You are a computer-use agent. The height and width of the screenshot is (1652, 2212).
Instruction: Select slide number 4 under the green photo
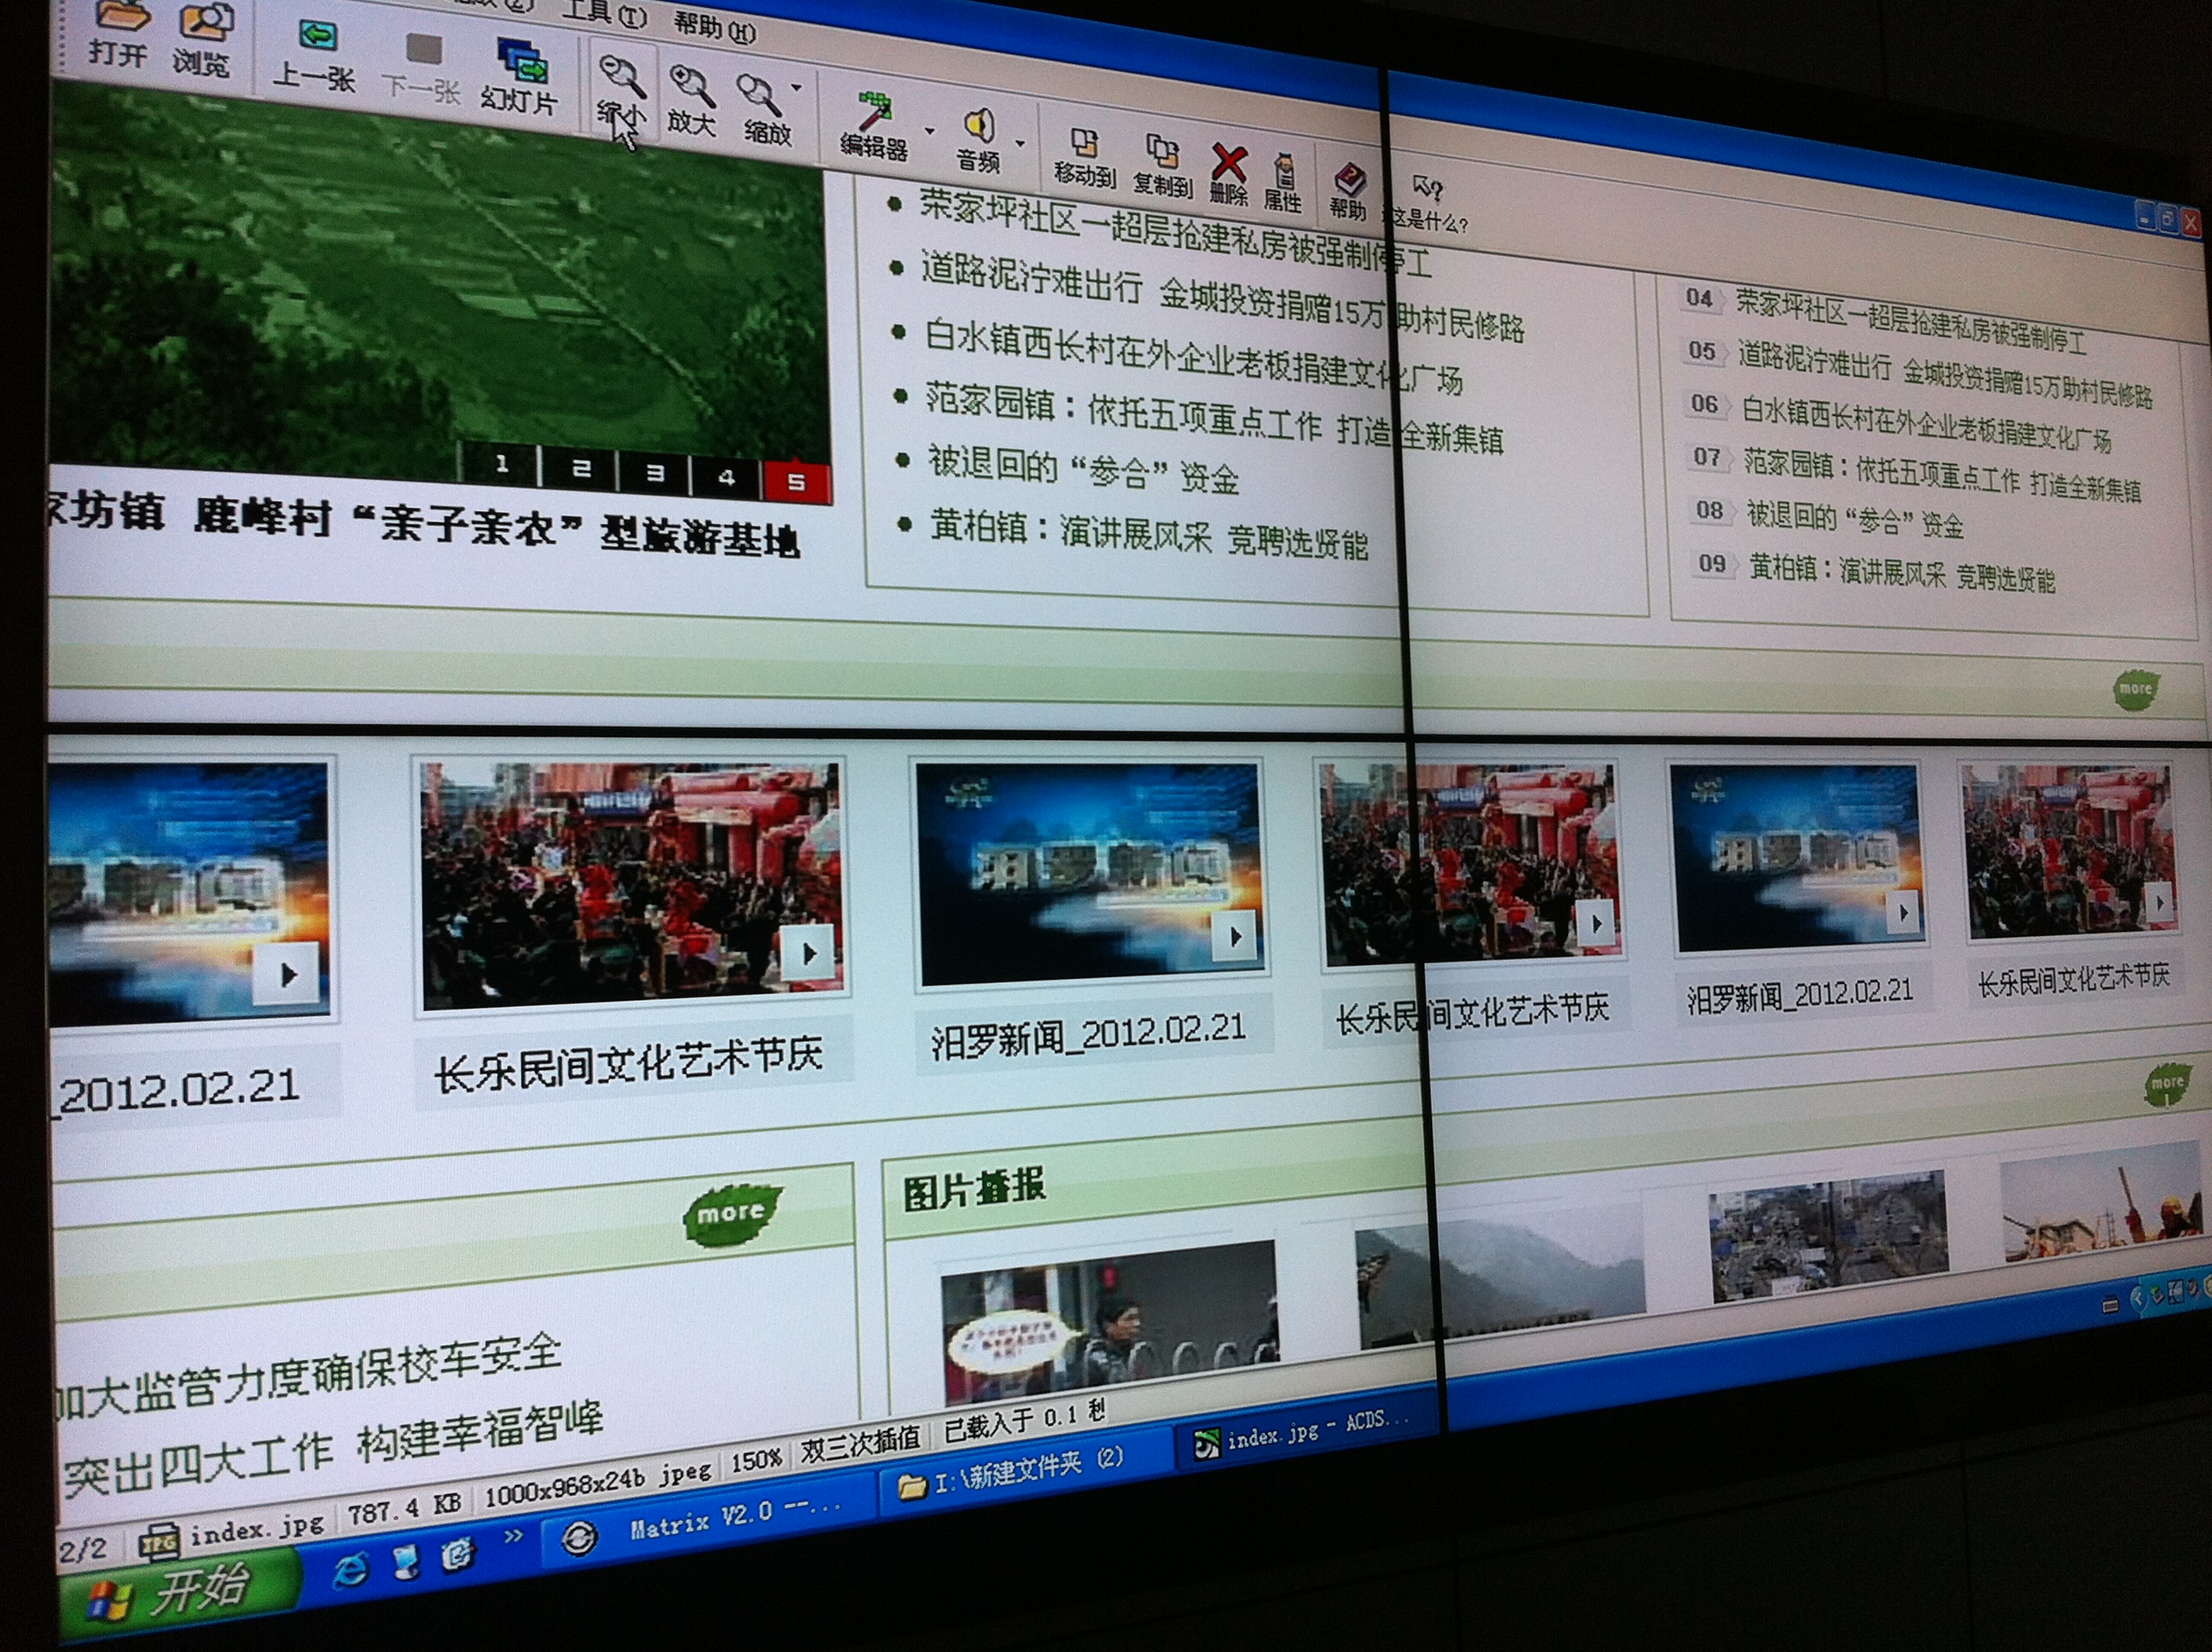[x=726, y=477]
